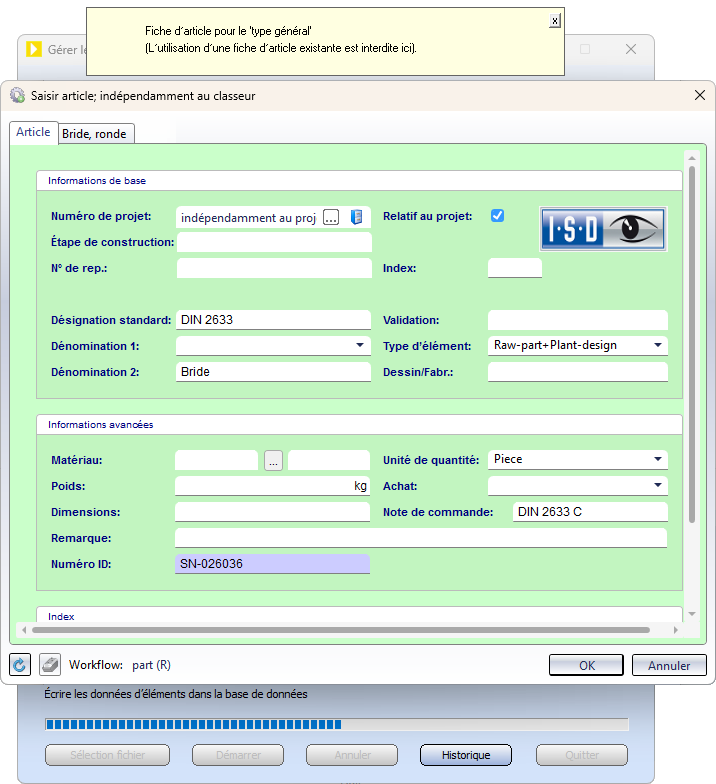Viewport: 716px width, 784px height.
Task: Click the Note de commande field
Action: tap(590, 512)
